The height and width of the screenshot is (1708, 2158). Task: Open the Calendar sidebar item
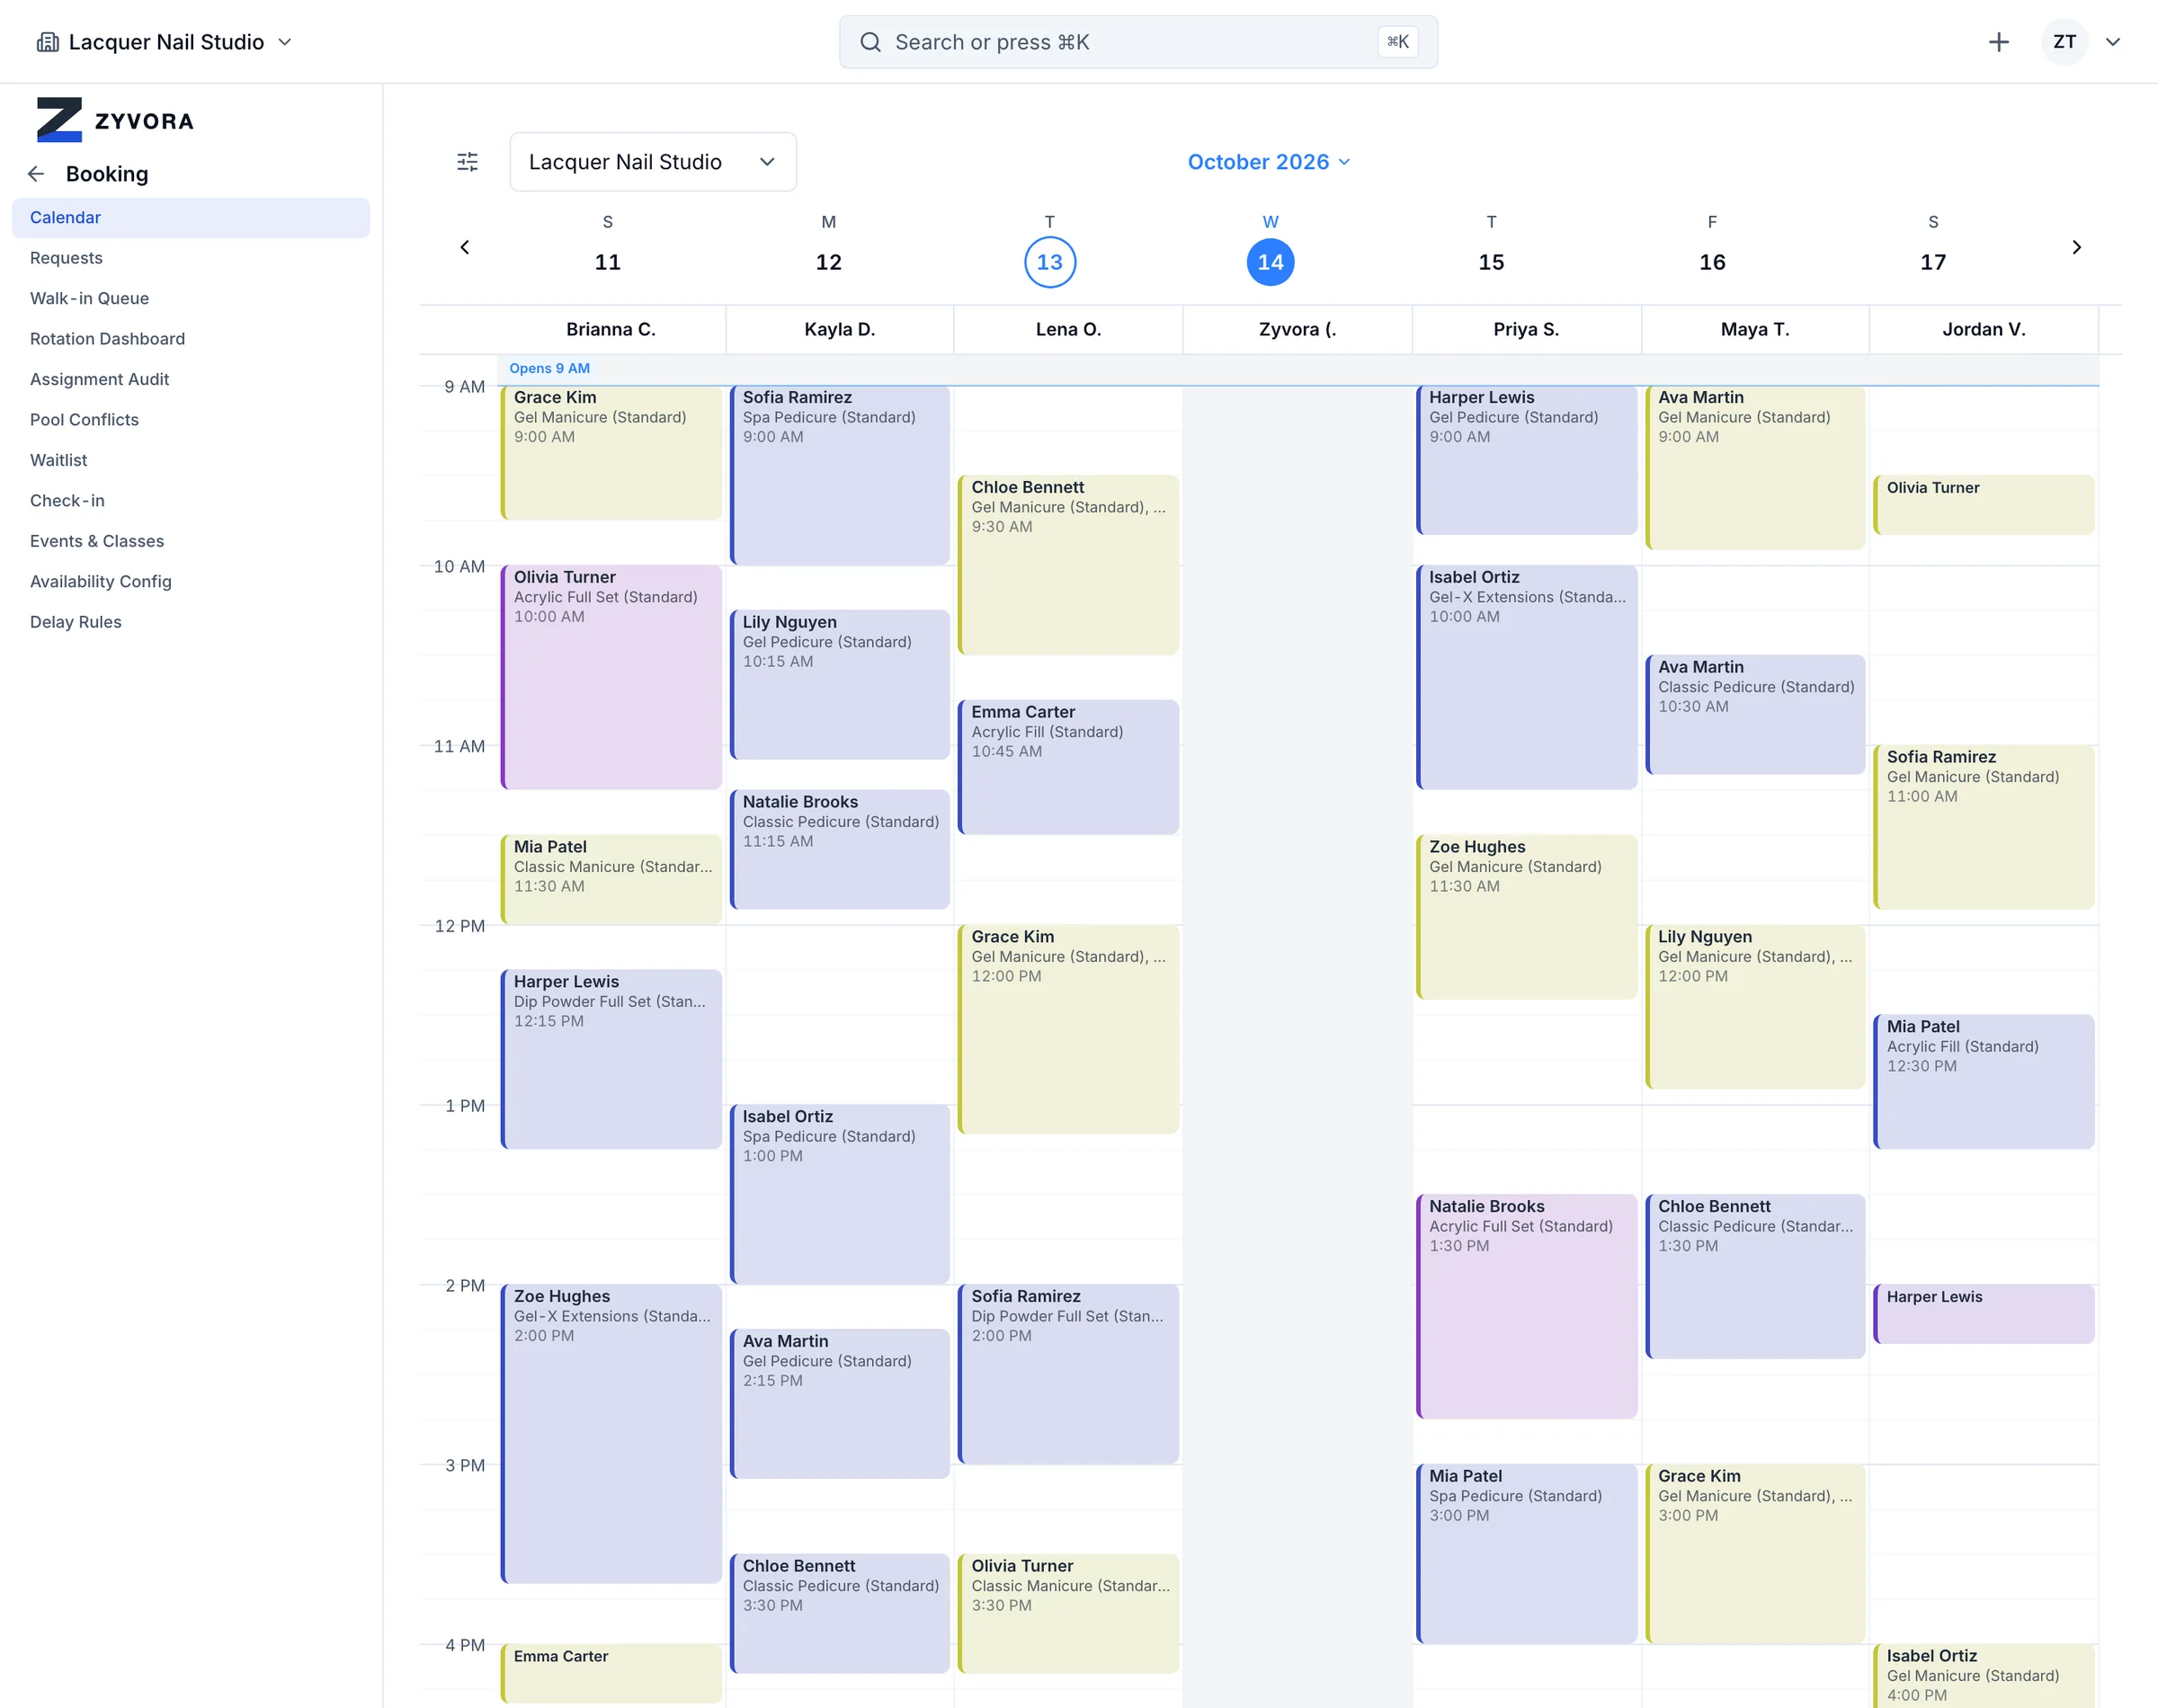(191, 218)
